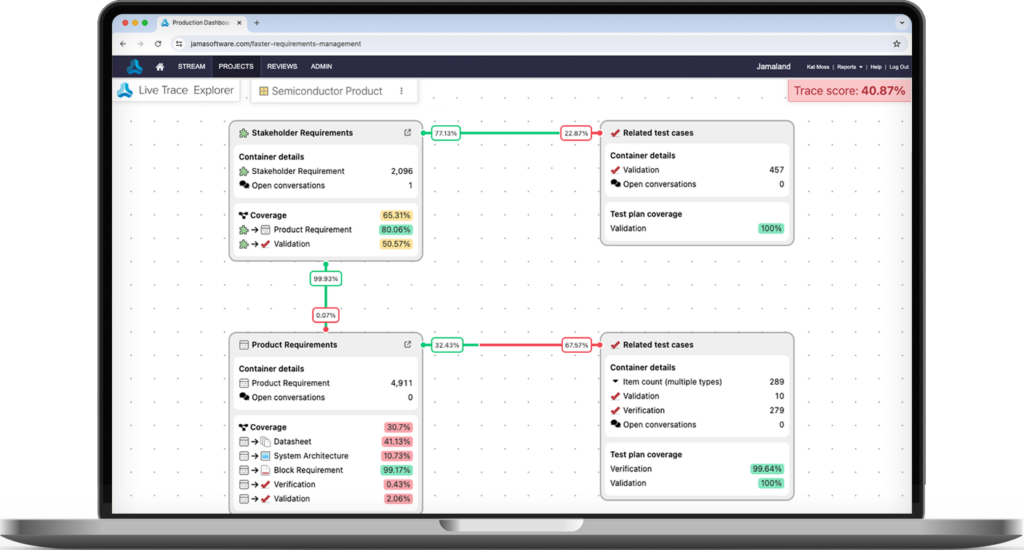Click the 99.17% Block Requirement value
This screenshot has width=1024, height=550.
396,470
